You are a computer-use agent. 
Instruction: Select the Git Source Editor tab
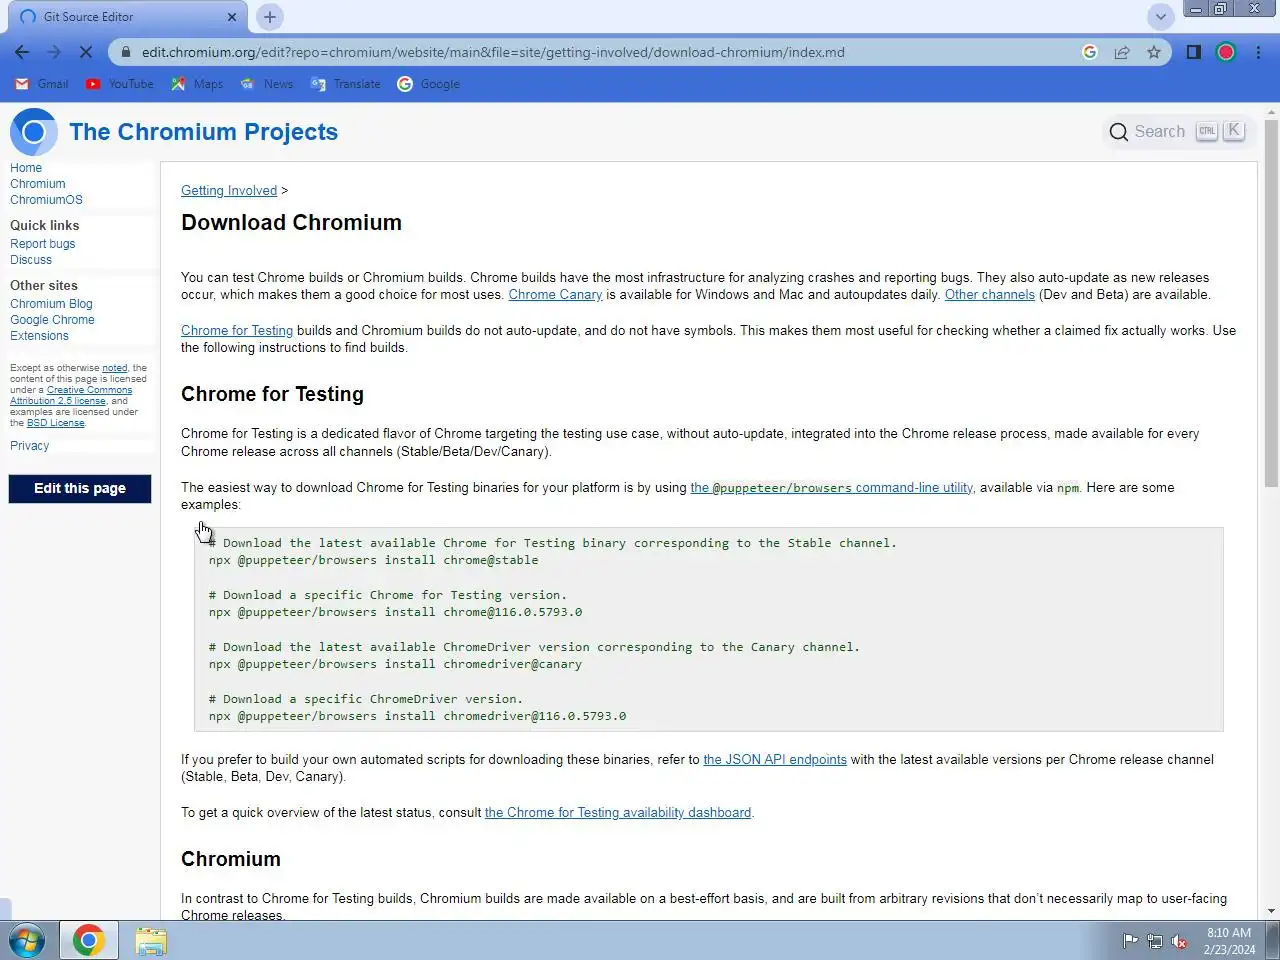click(128, 17)
